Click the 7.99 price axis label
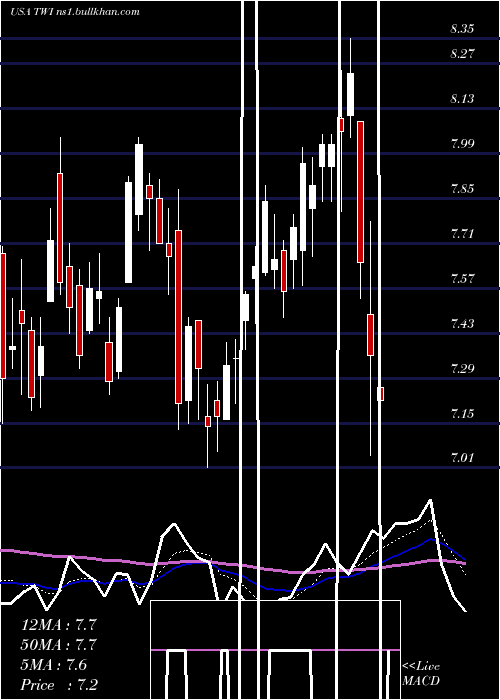The image size is (500, 700). [462, 144]
